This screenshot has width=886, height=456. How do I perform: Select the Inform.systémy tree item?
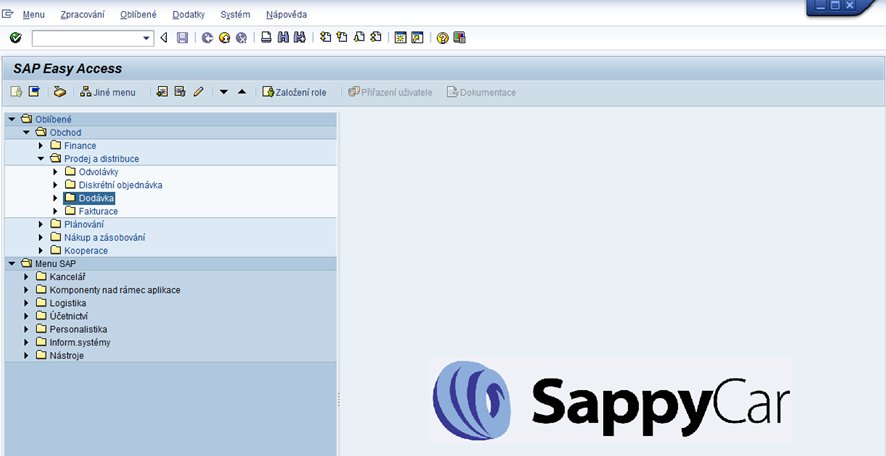(x=80, y=342)
